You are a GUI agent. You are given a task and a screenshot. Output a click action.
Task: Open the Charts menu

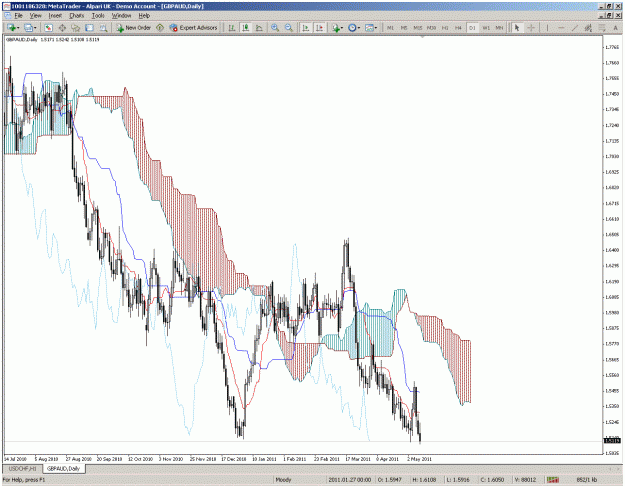click(x=77, y=16)
